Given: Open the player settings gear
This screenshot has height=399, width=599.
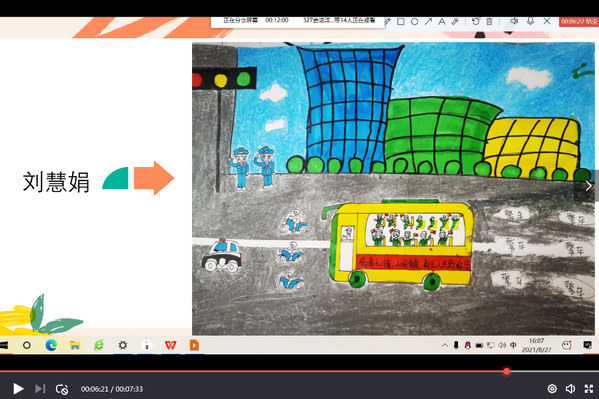Looking at the screenshot, I should tap(552, 389).
